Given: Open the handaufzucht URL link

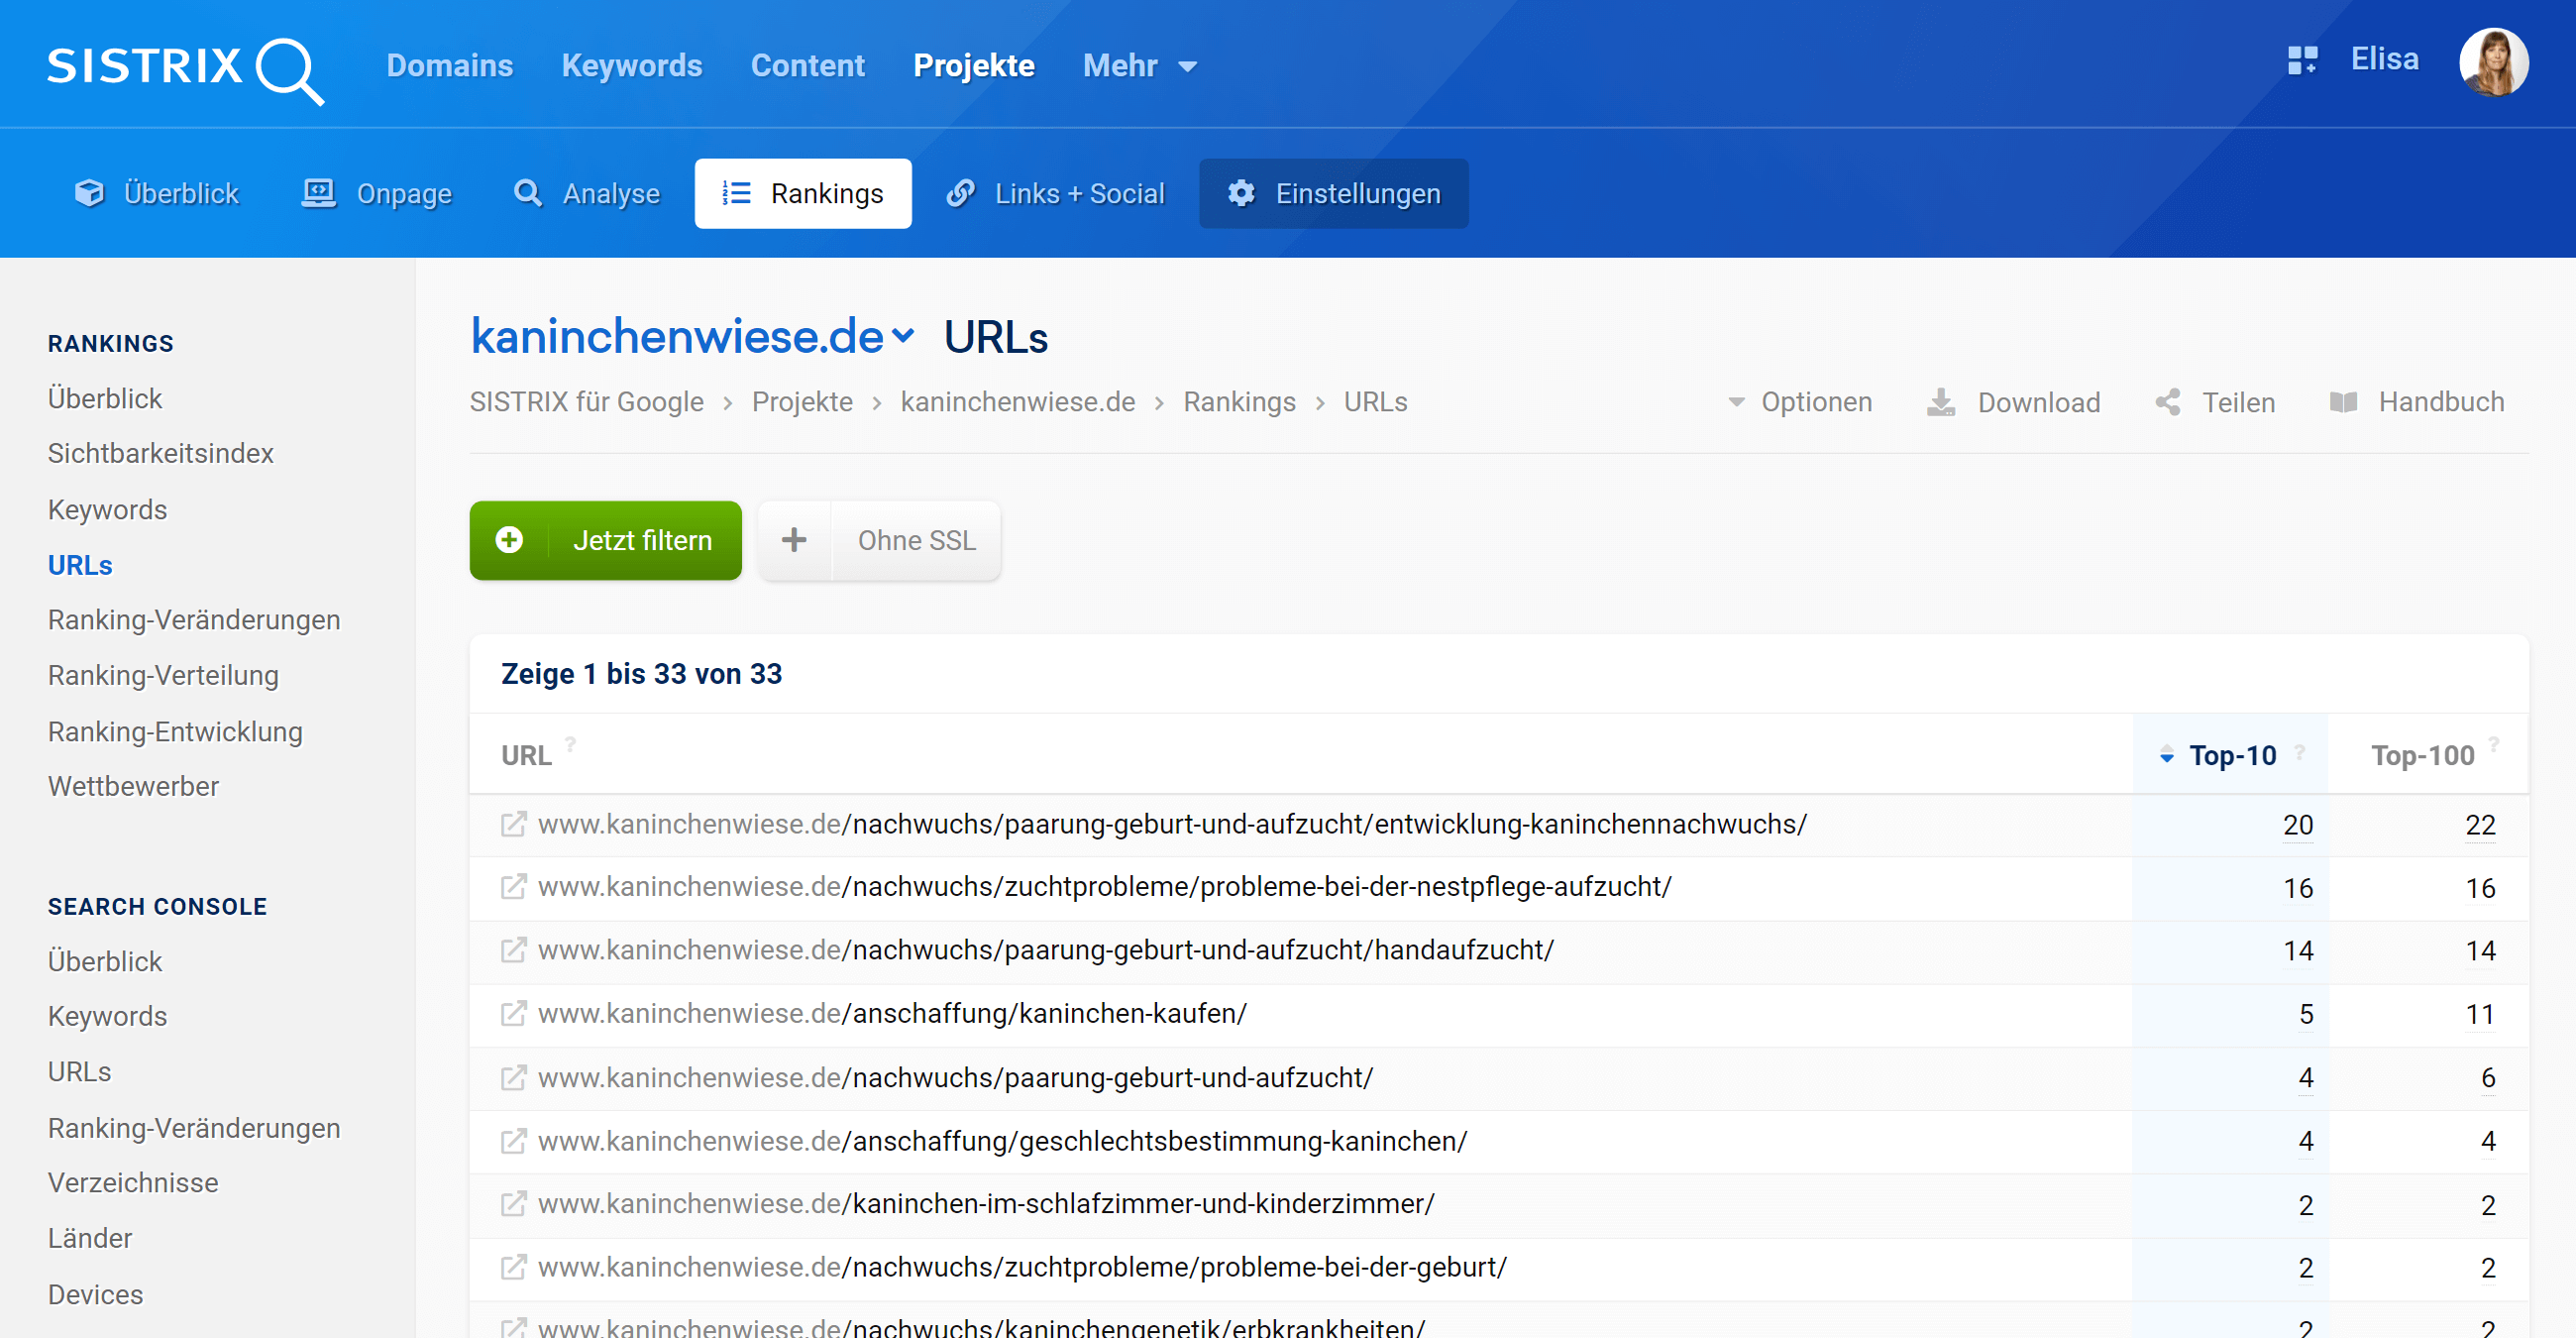Looking at the screenshot, I should coord(1045,950).
